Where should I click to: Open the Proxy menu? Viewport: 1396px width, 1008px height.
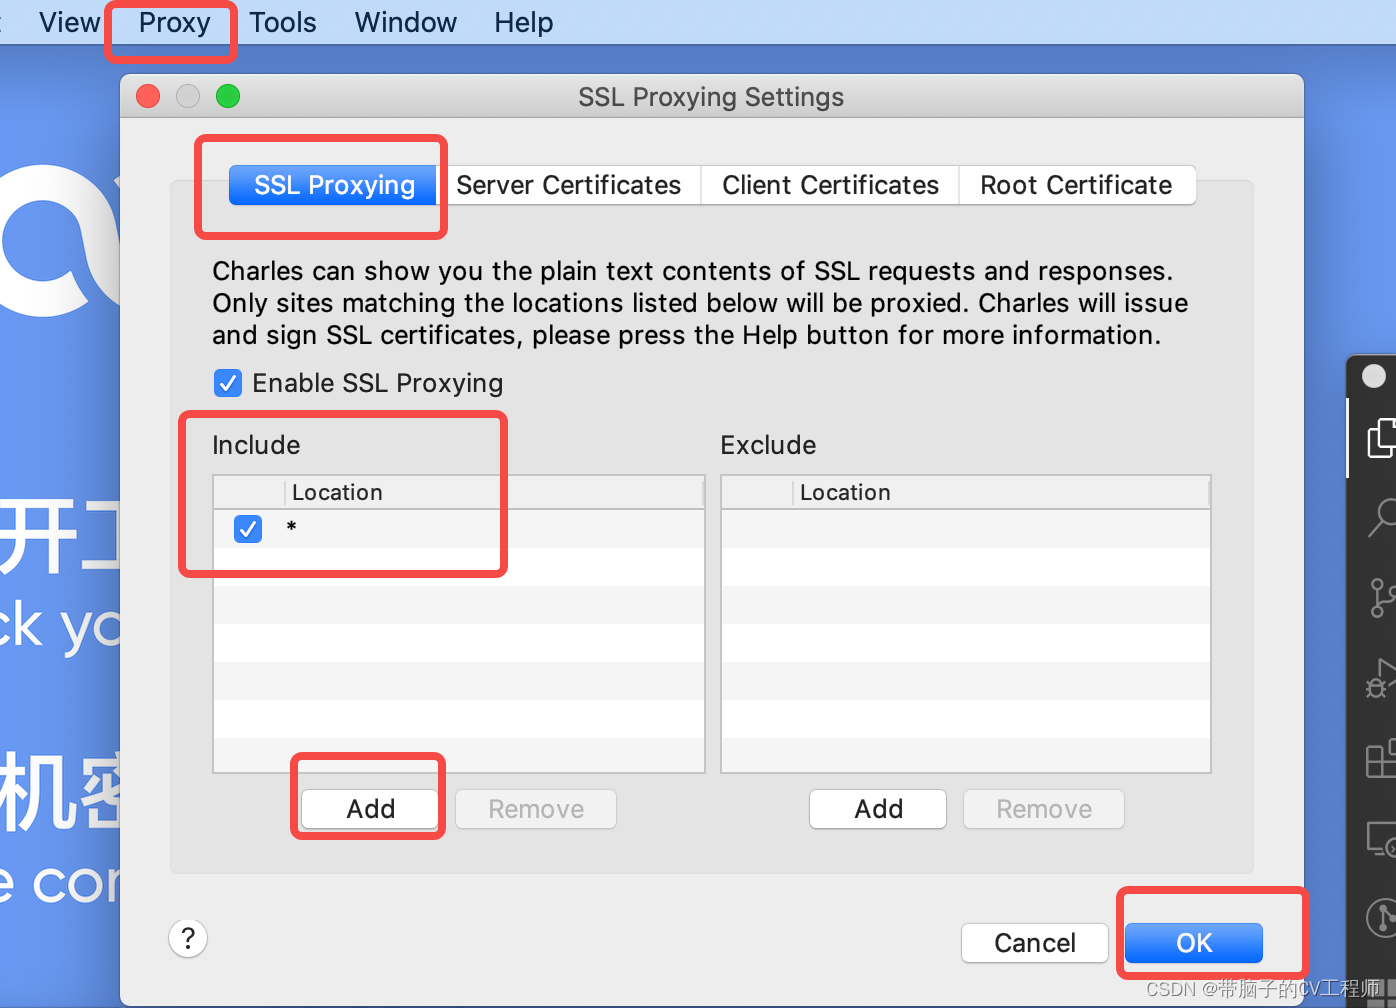pyautogui.click(x=174, y=22)
